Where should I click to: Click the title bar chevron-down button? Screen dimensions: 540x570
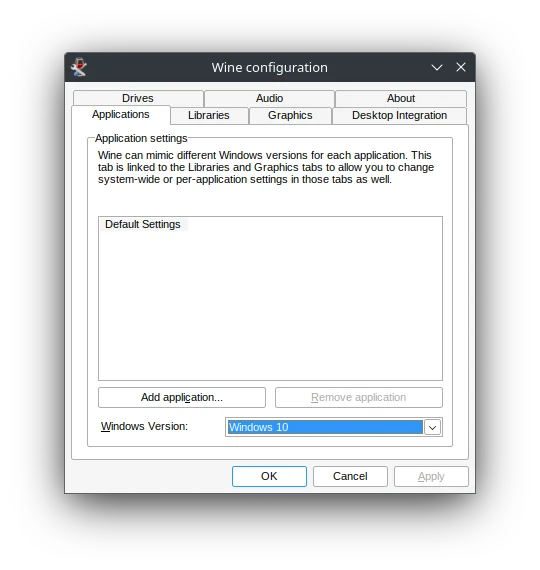coord(437,67)
